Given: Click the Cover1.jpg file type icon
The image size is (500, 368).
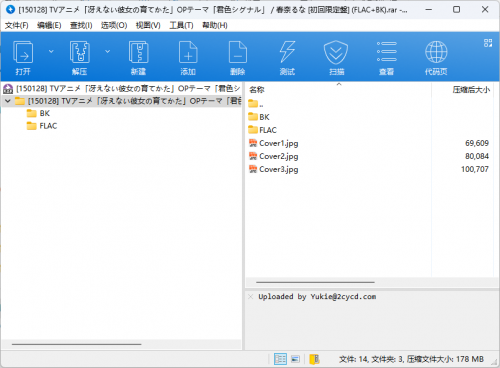Looking at the screenshot, I should click(x=253, y=143).
